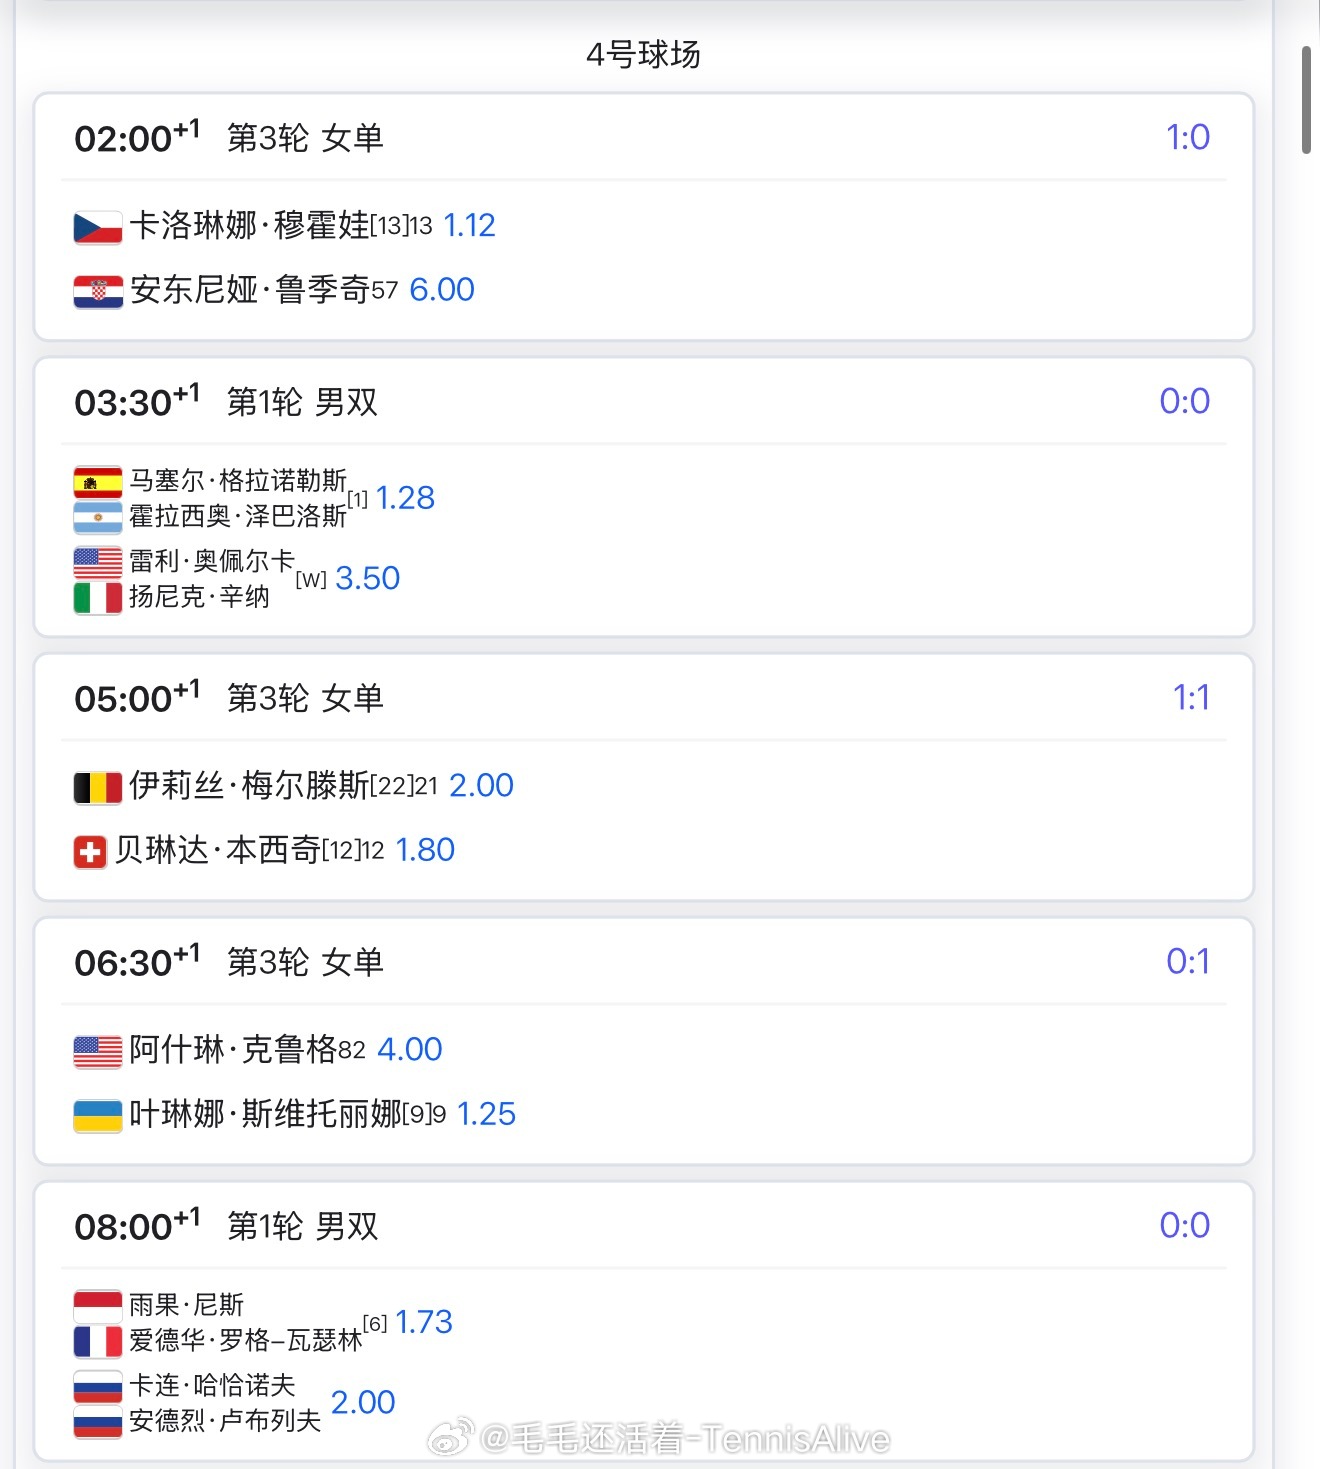Select odds 4.00 for 阿什琳·克鲁格
1320x1469 pixels.
(x=410, y=1049)
